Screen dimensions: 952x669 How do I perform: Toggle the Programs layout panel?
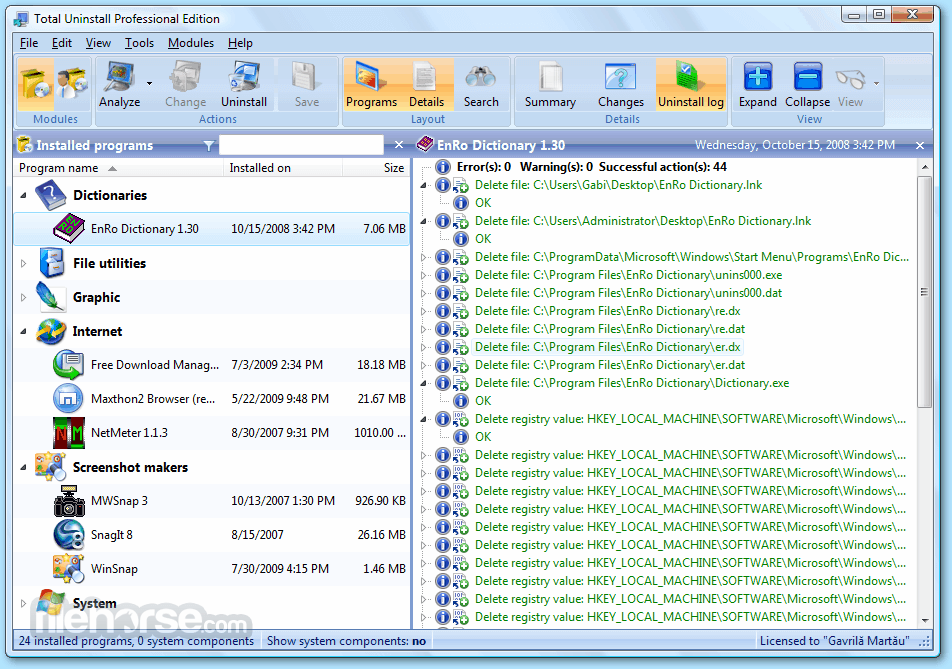(x=371, y=84)
